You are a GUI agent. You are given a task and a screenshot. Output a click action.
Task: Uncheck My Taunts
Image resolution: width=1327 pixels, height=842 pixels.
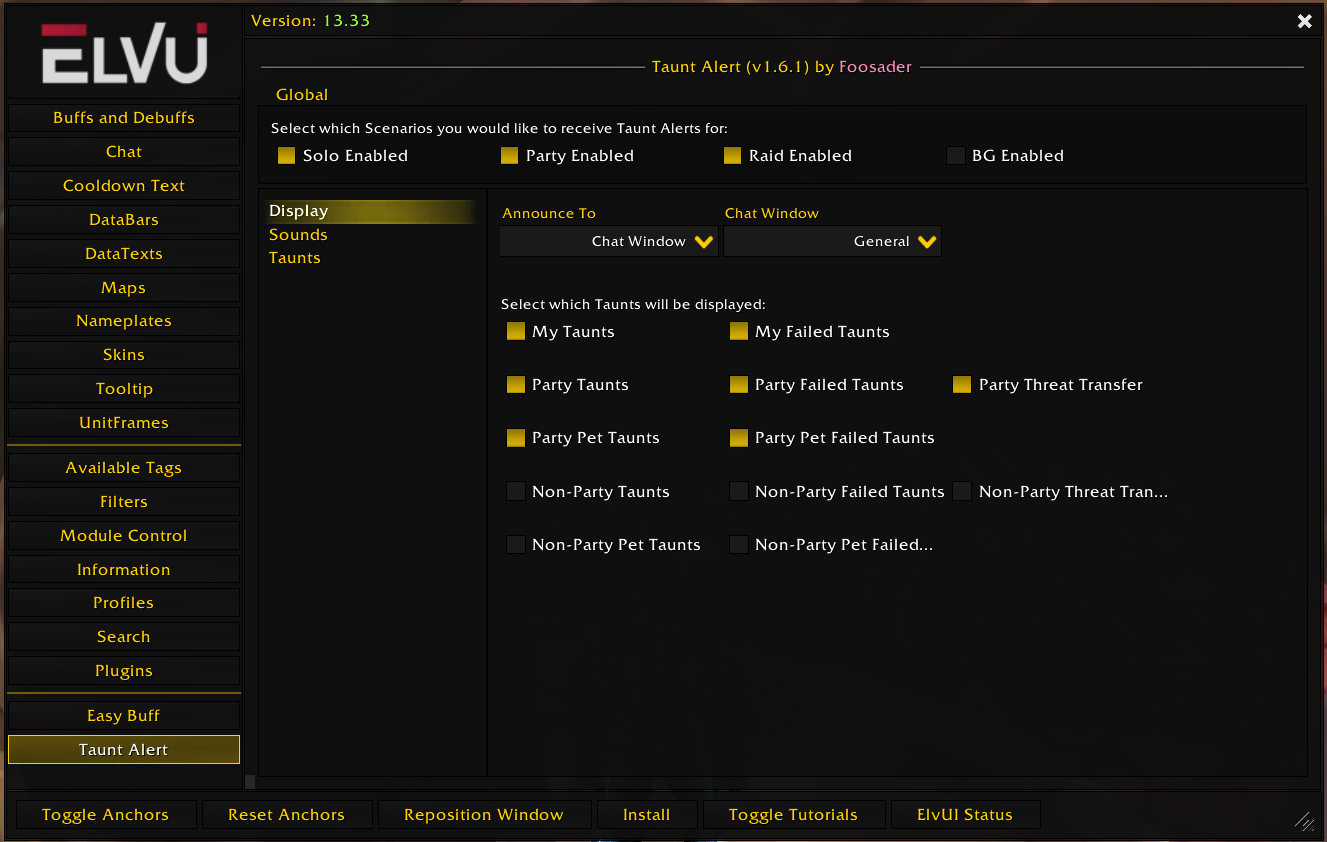pyautogui.click(x=516, y=331)
